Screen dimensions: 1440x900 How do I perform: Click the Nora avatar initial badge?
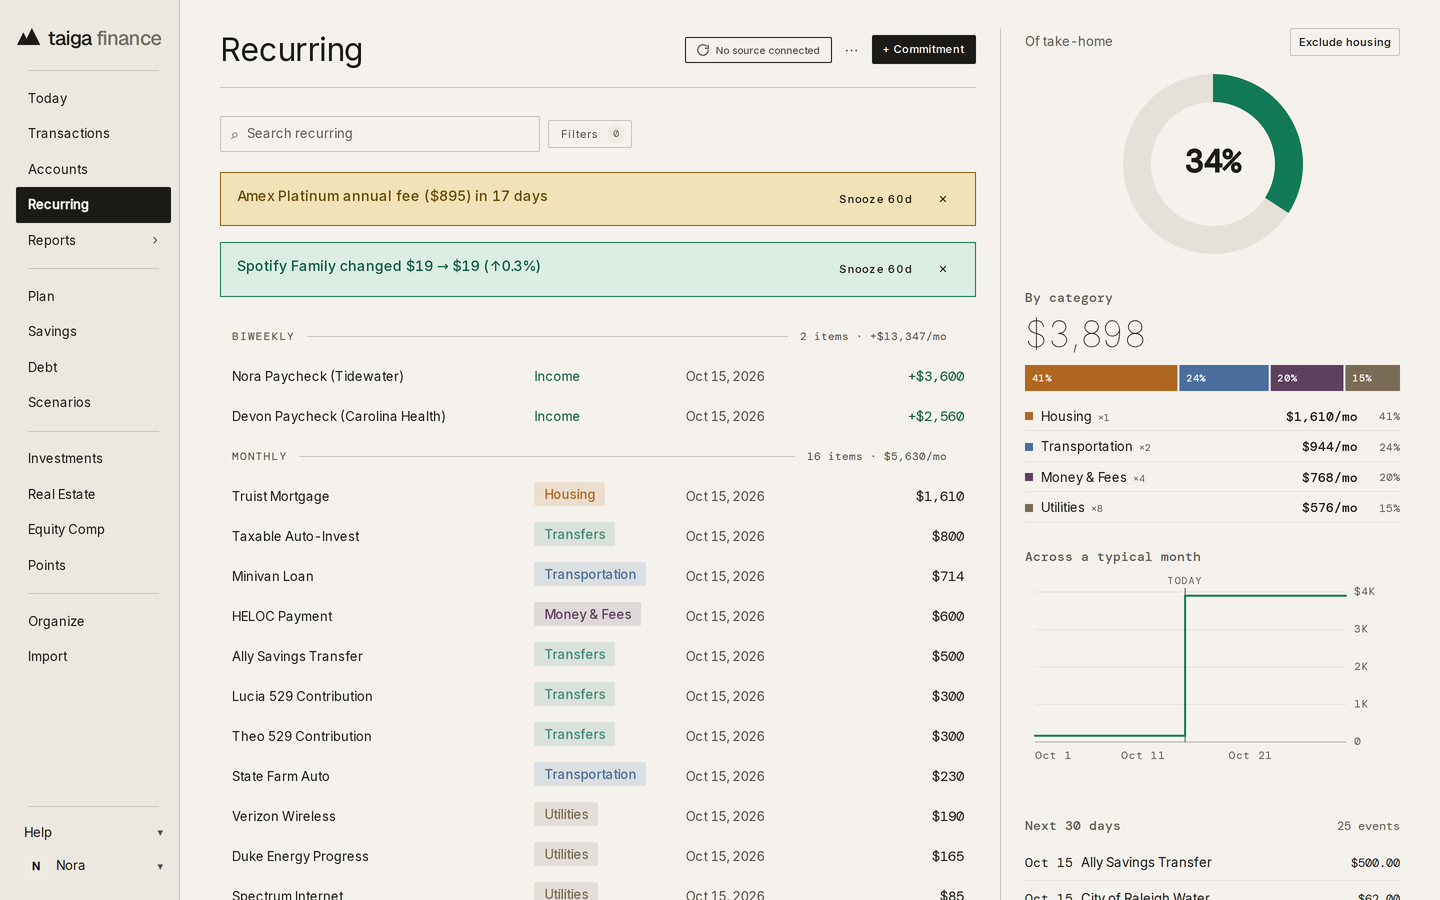click(x=36, y=866)
